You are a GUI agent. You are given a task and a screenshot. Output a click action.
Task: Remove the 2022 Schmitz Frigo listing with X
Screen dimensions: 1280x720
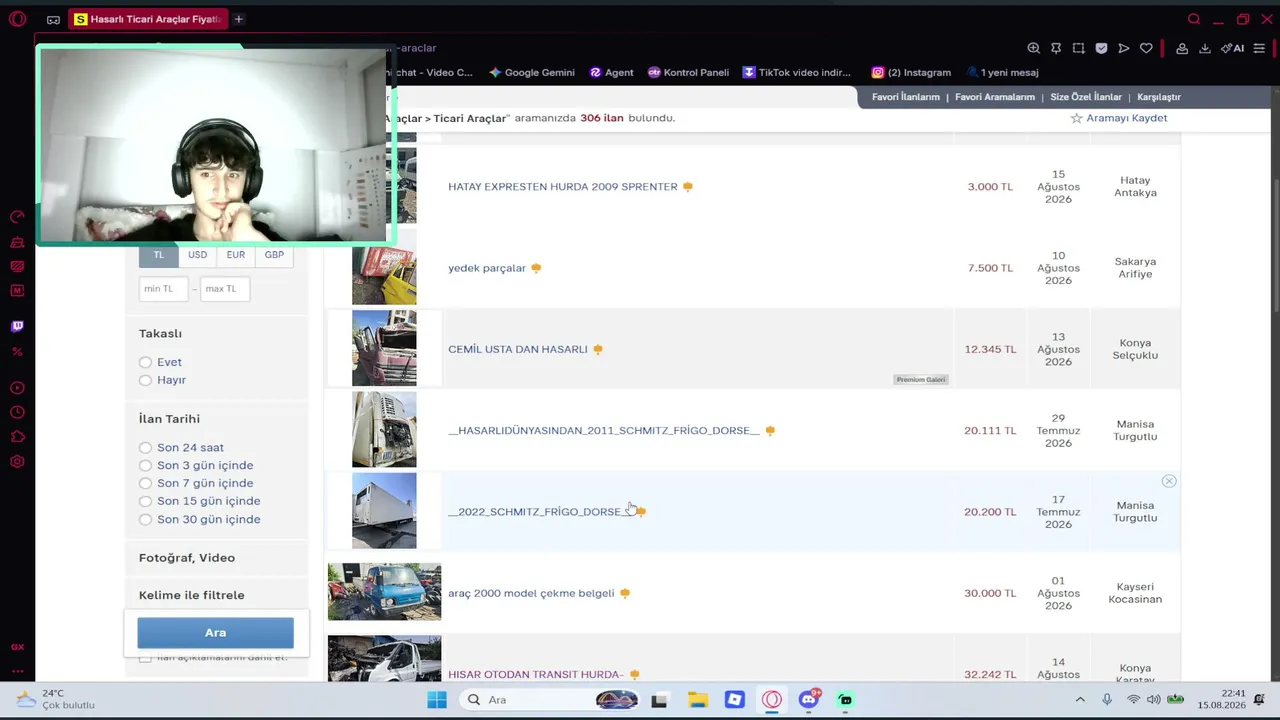click(x=1169, y=482)
